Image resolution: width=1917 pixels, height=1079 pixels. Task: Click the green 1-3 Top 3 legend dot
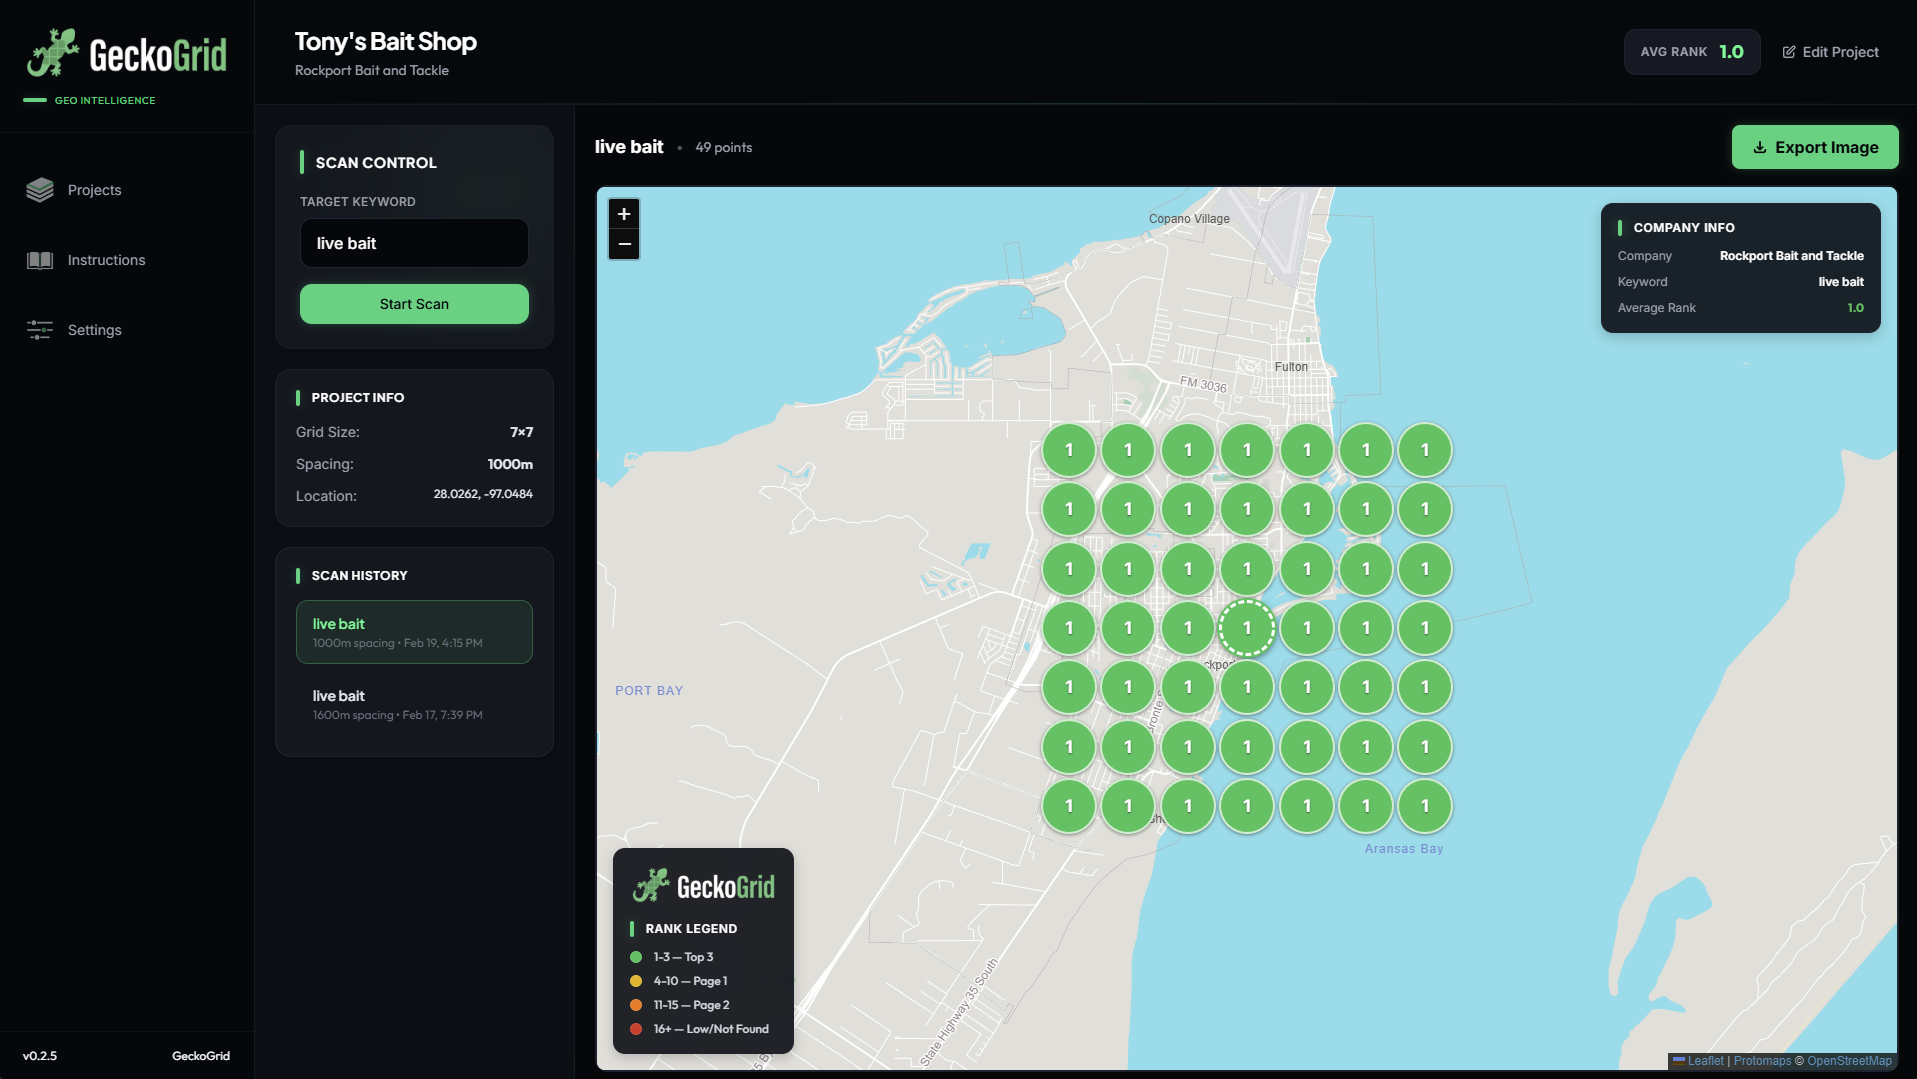click(637, 957)
